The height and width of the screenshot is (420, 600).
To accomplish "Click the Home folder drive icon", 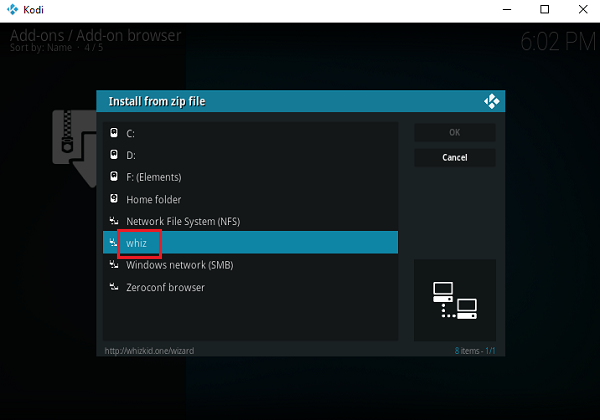I will pyautogui.click(x=114, y=199).
